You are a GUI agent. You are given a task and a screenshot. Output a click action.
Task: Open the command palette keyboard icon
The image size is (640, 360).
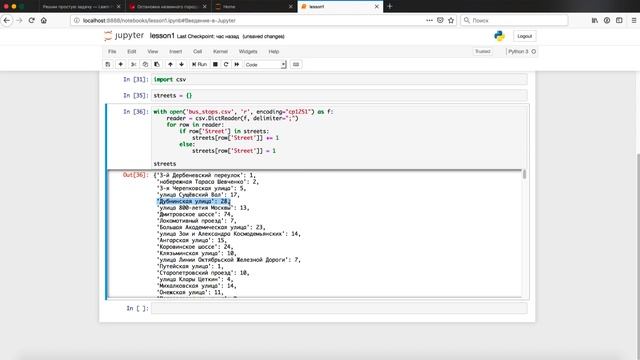[x=296, y=64]
